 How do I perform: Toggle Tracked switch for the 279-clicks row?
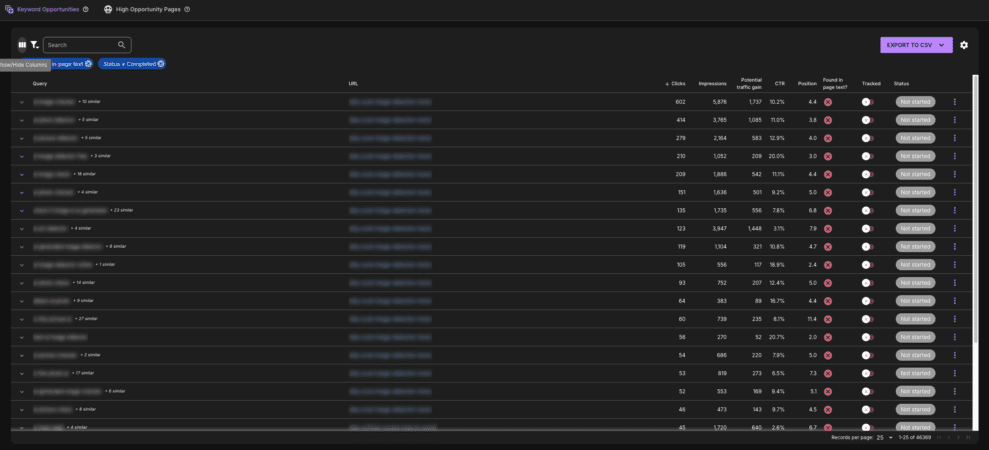coord(867,138)
